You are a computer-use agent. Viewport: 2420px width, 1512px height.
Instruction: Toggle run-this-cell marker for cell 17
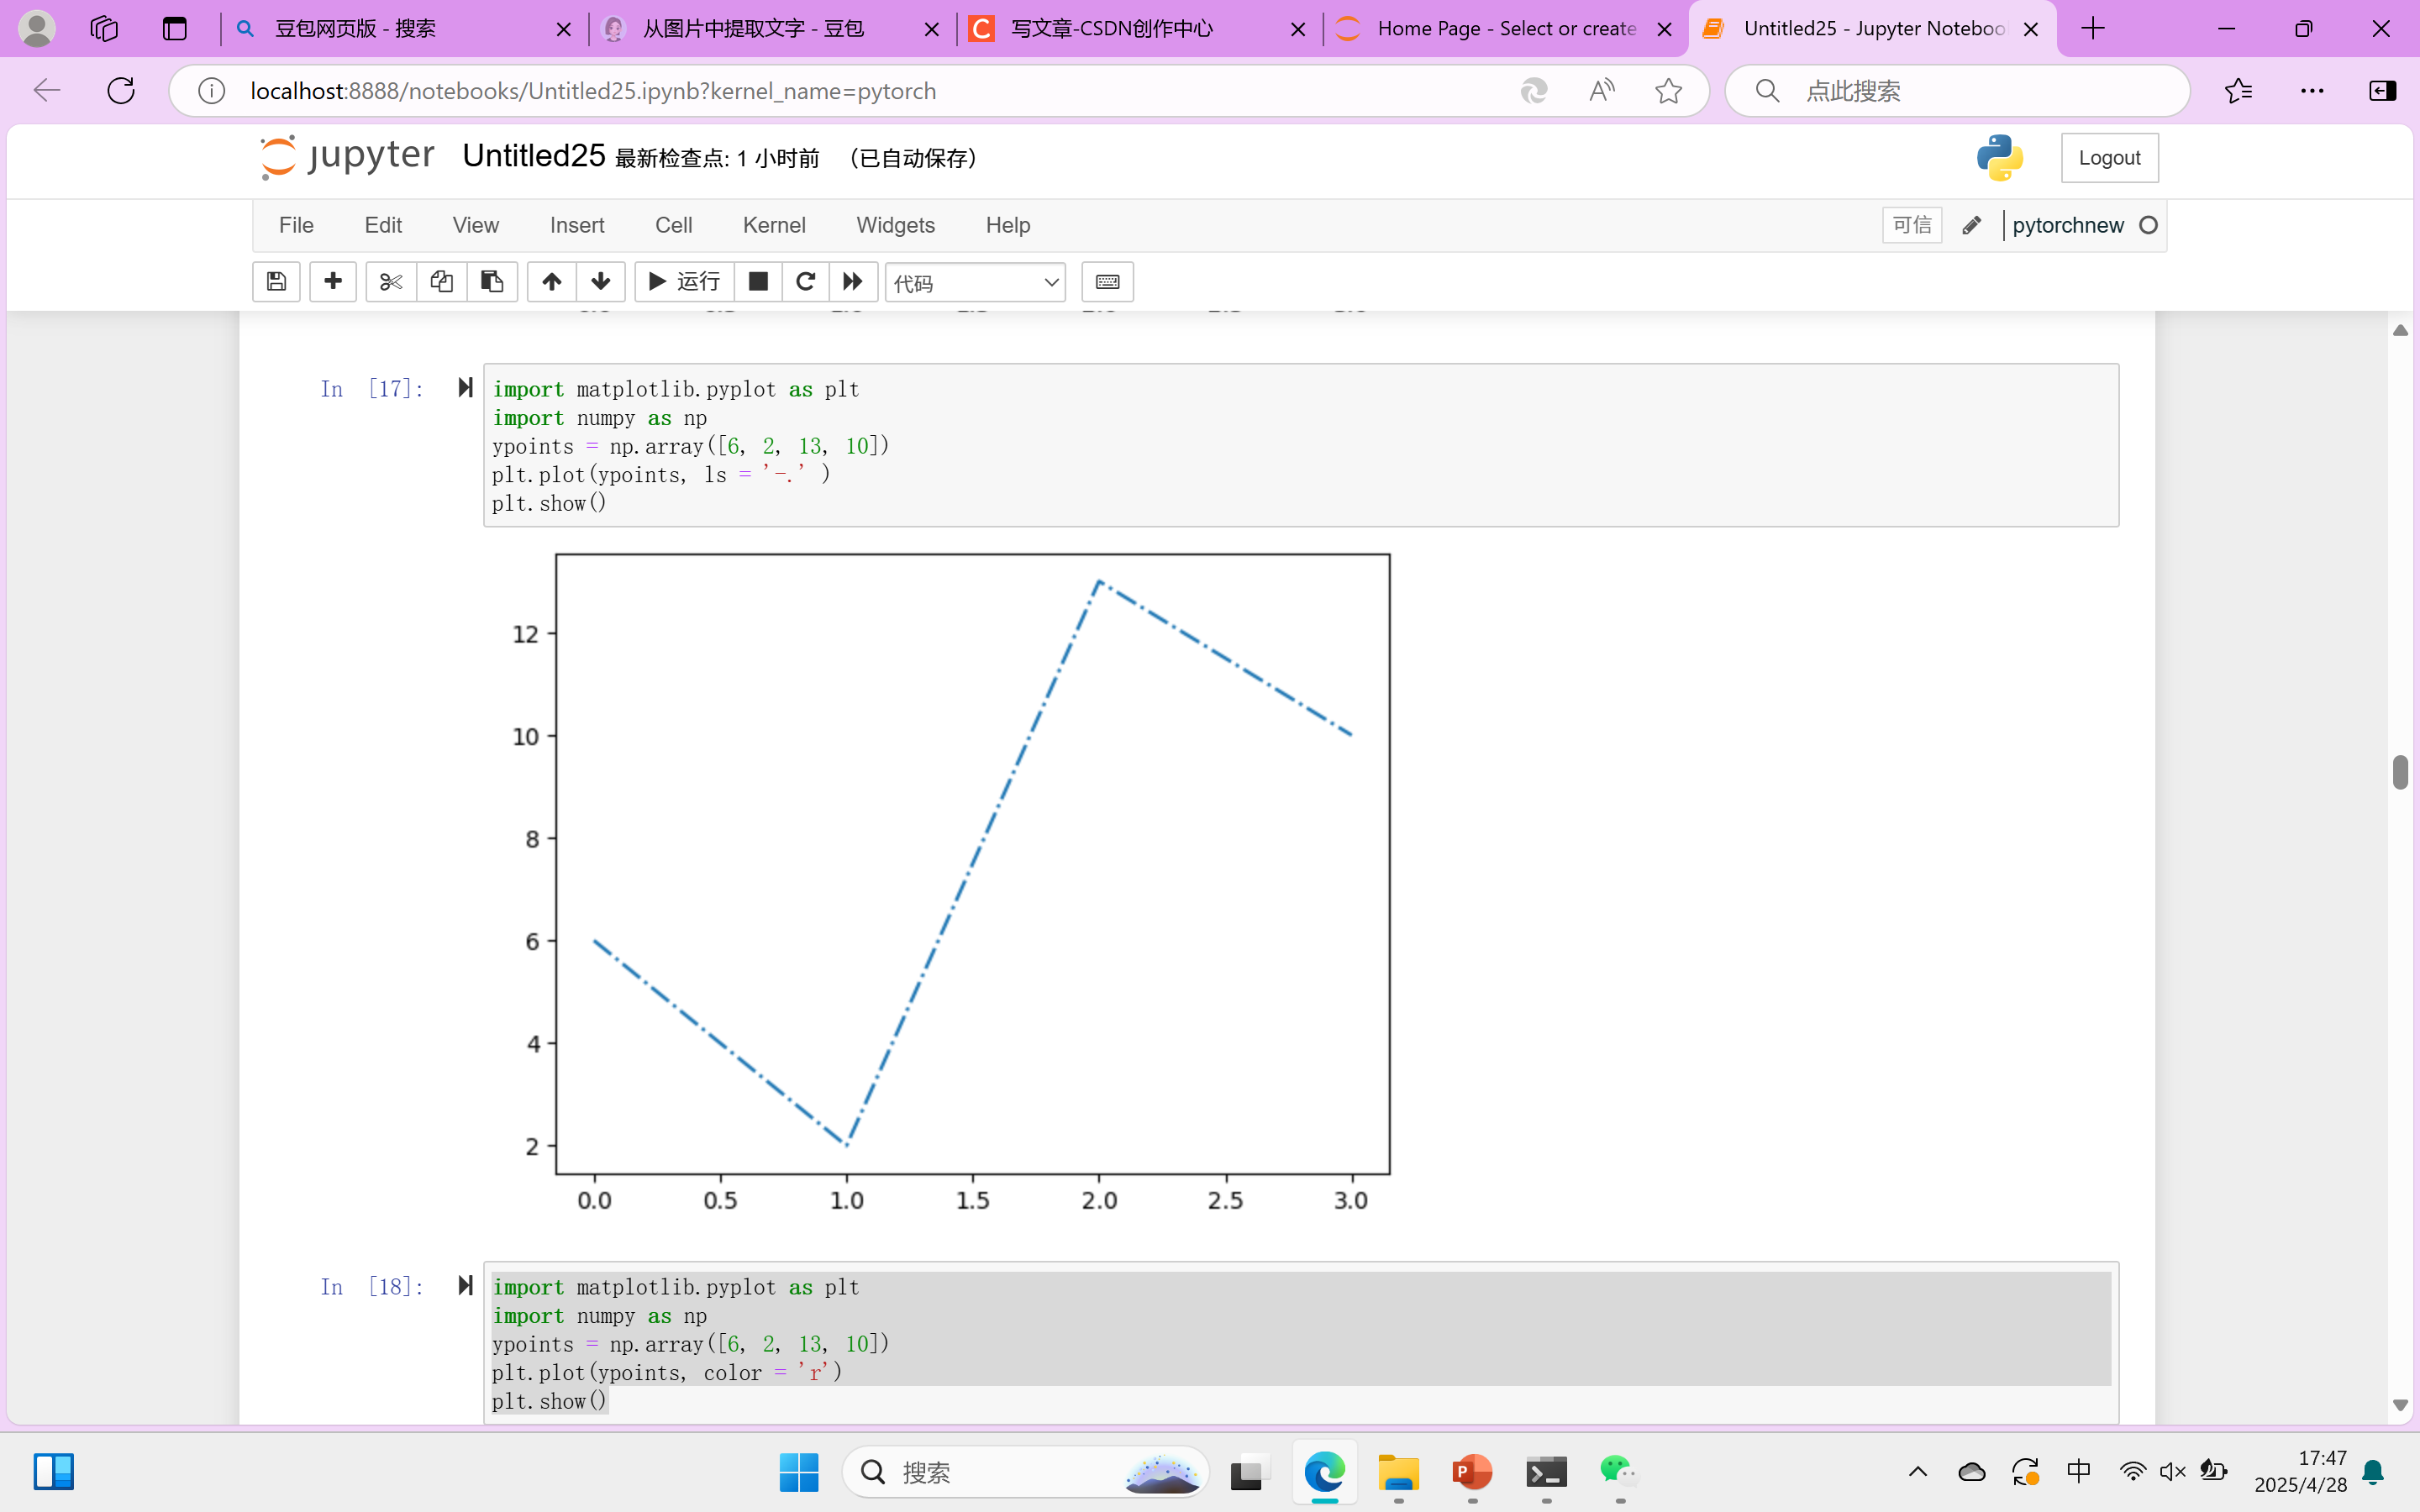coord(465,388)
